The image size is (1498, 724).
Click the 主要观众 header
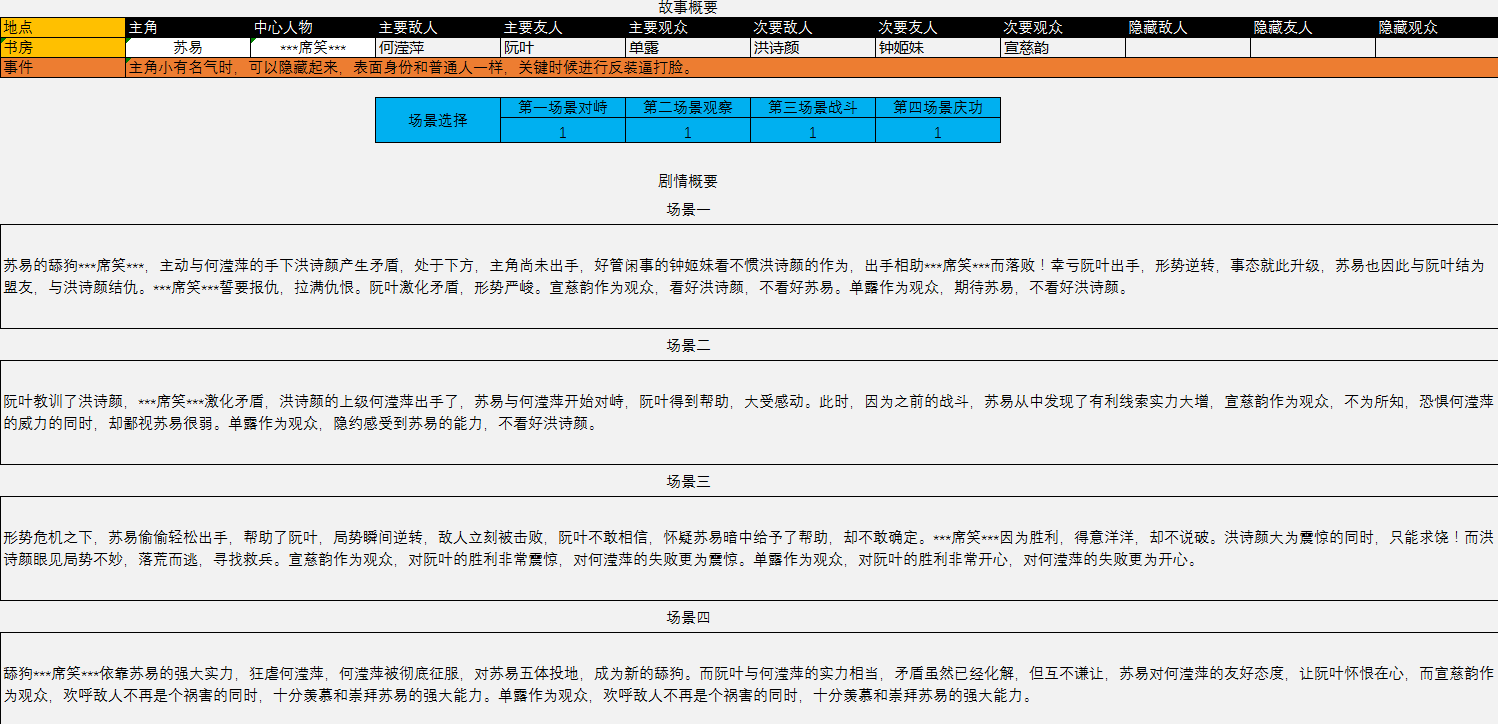(x=688, y=28)
